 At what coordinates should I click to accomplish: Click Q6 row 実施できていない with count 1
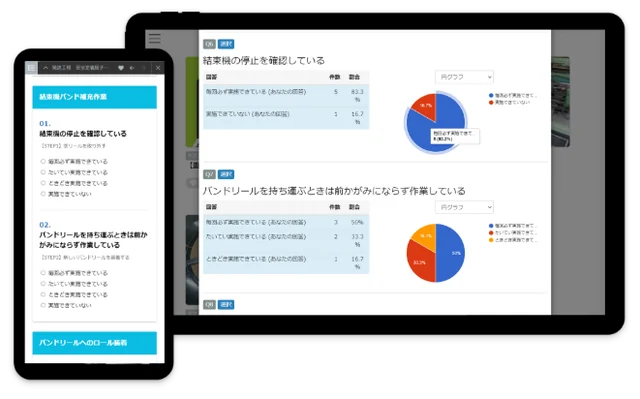click(x=286, y=118)
